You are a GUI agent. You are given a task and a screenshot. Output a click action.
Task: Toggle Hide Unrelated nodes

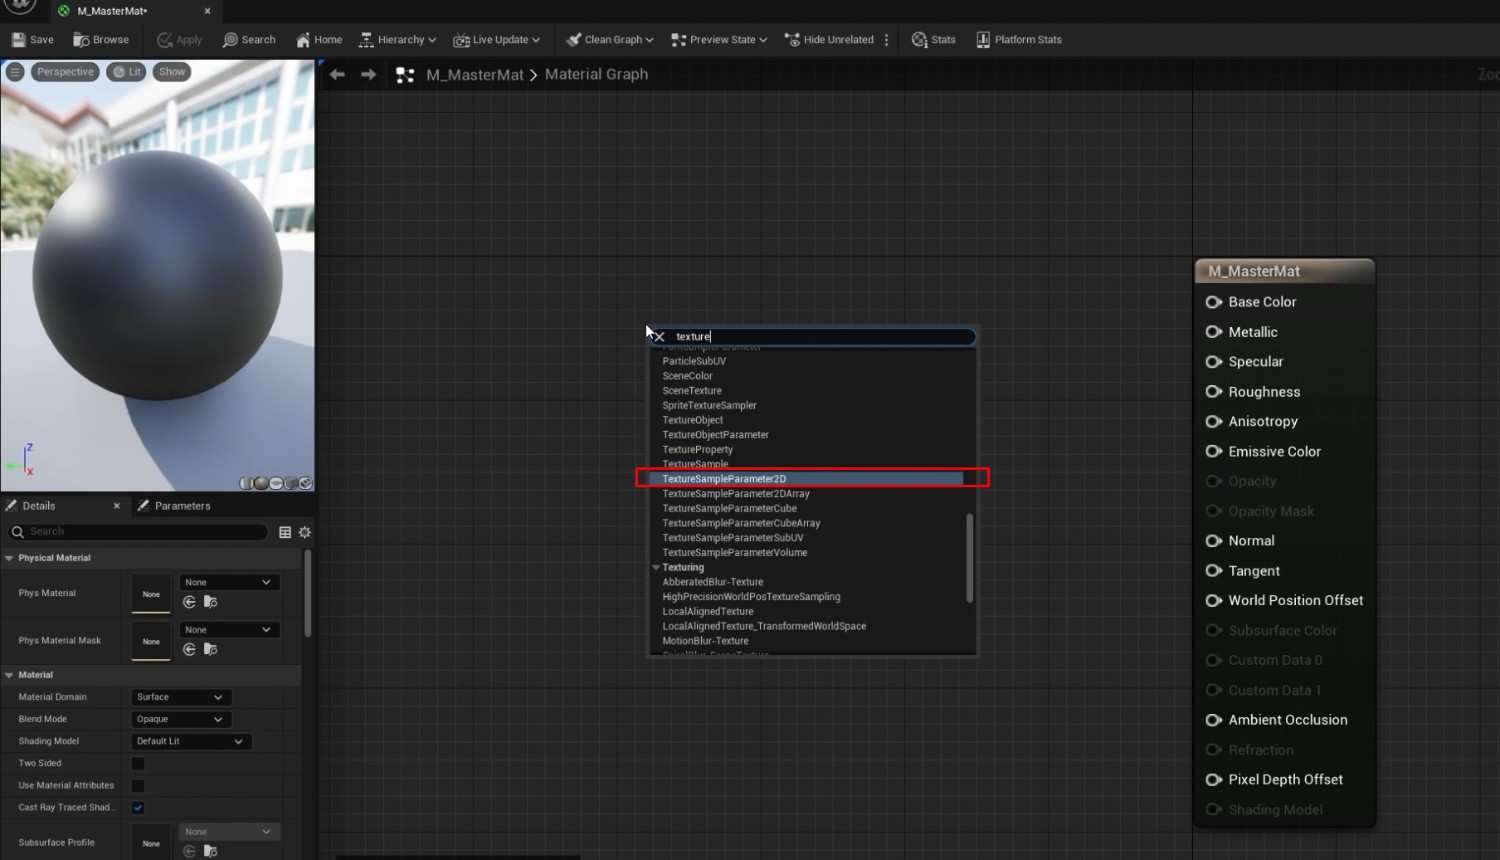point(829,40)
